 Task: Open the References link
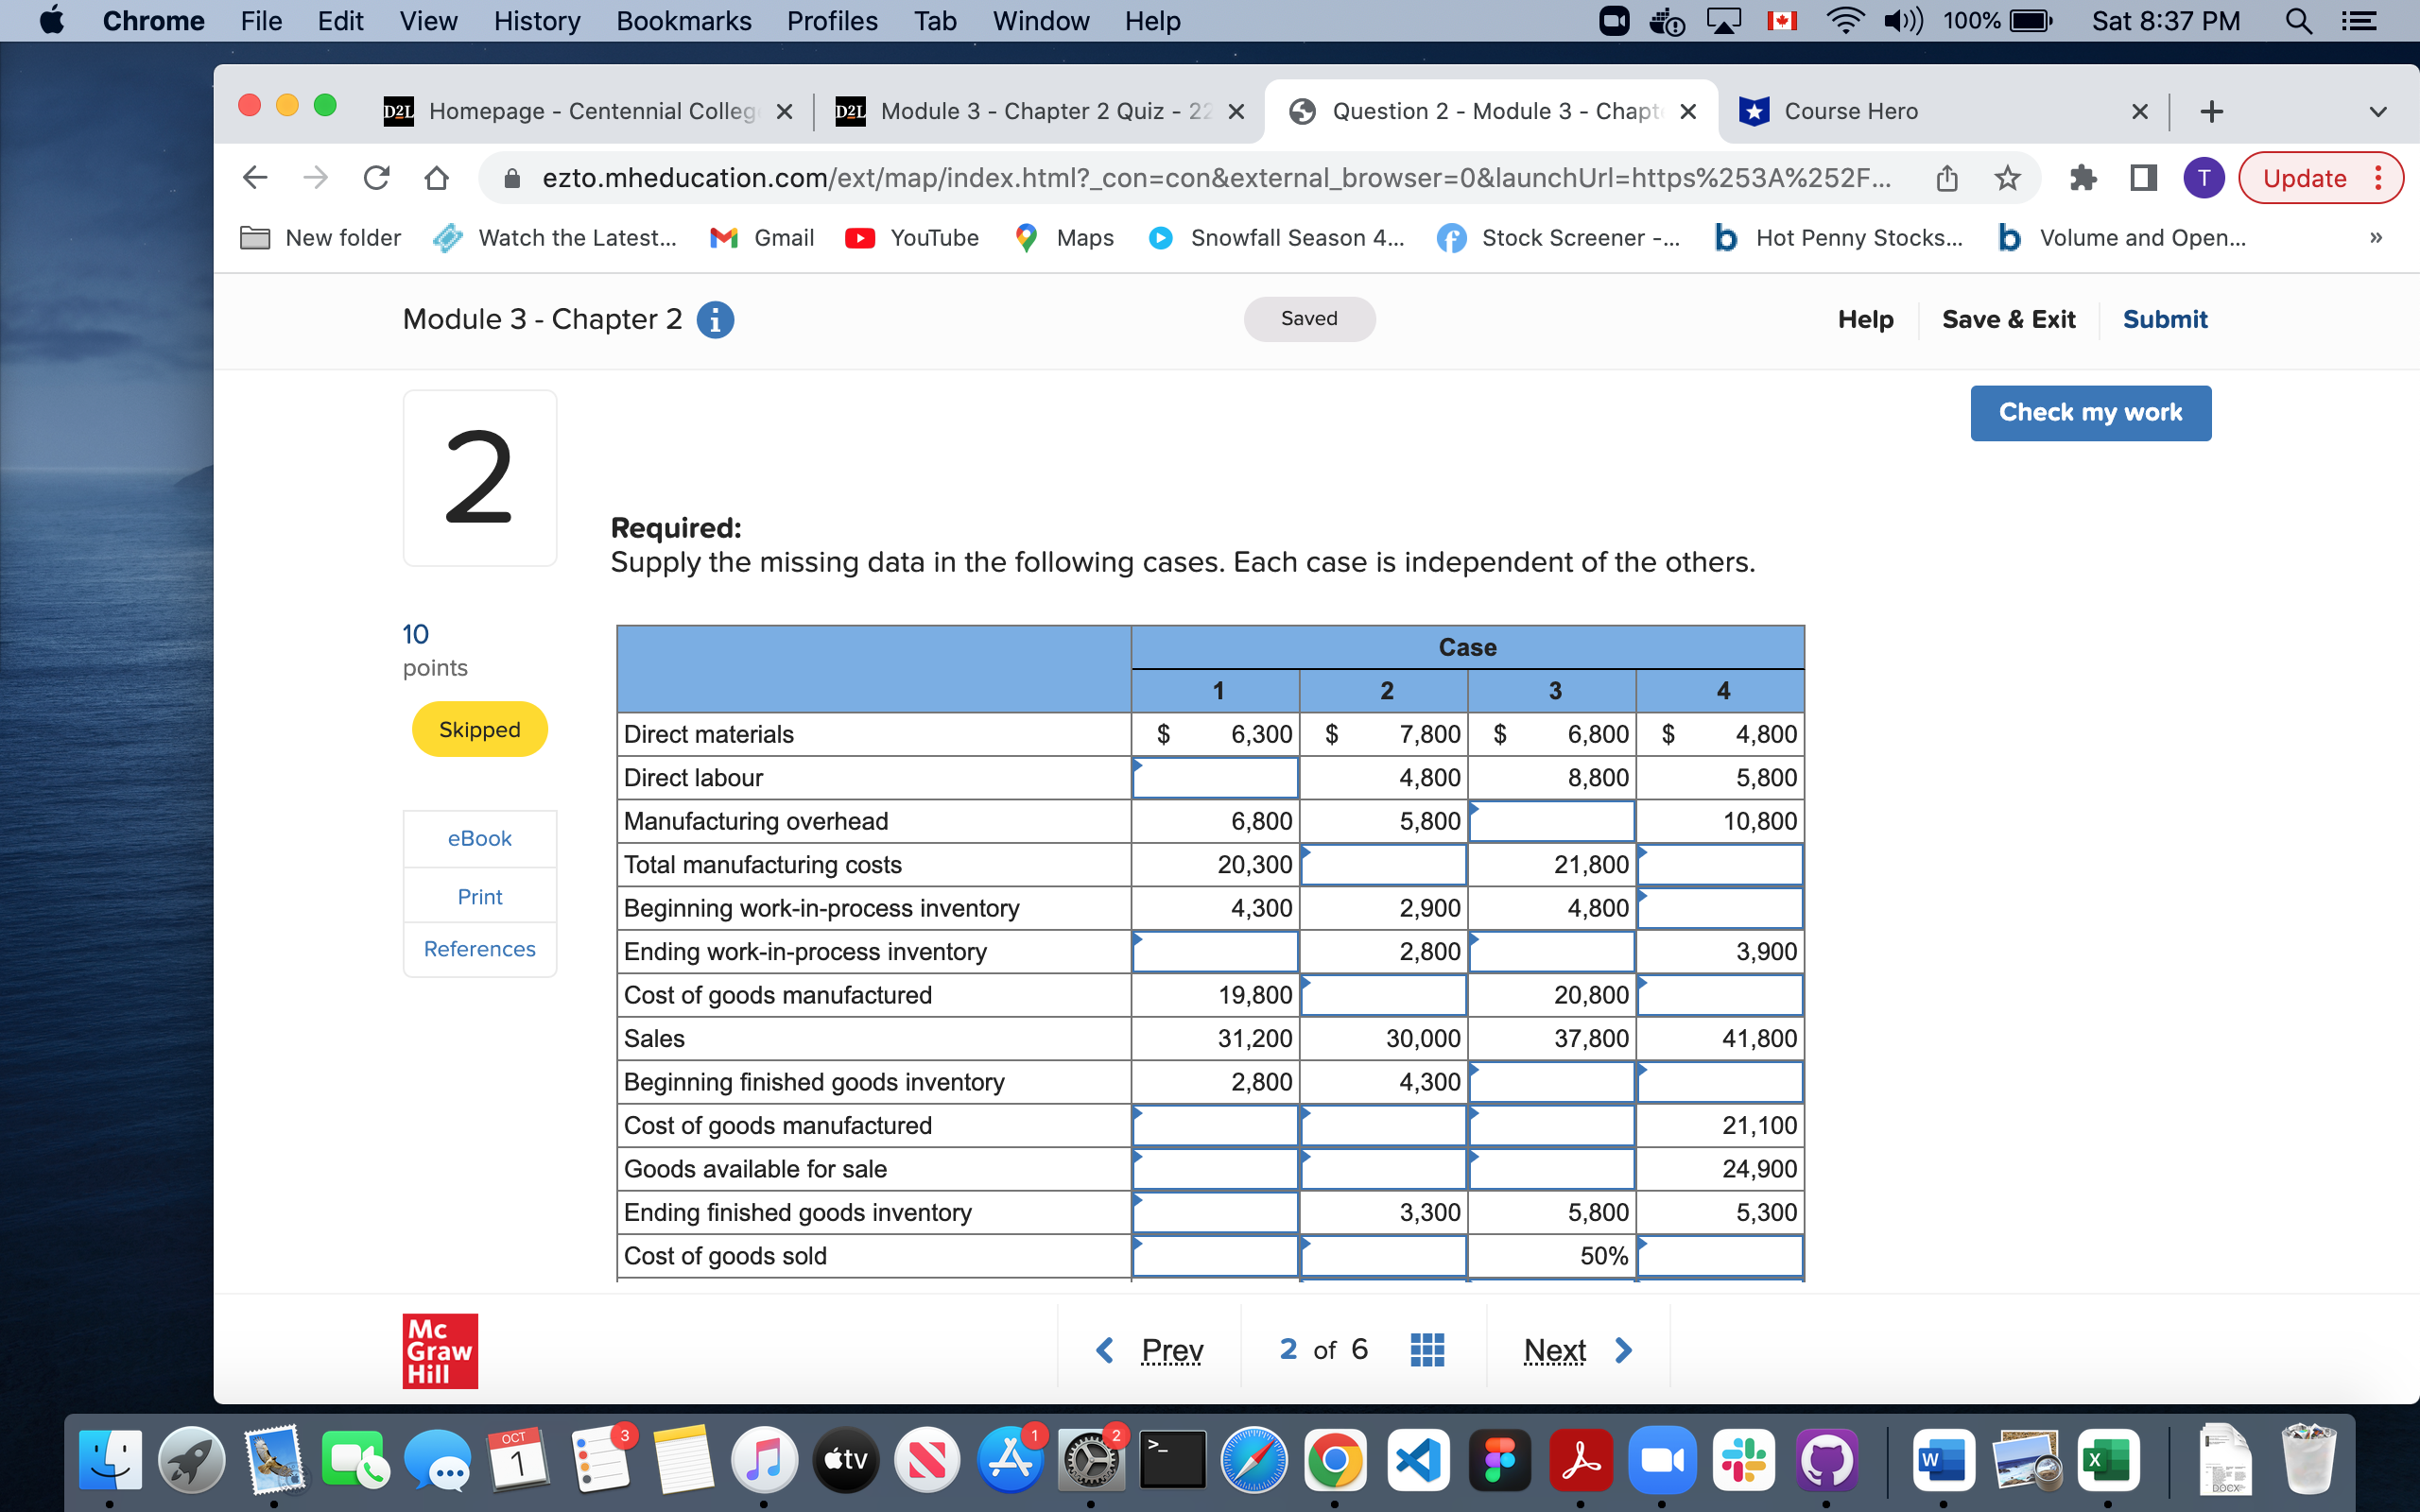click(479, 948)
